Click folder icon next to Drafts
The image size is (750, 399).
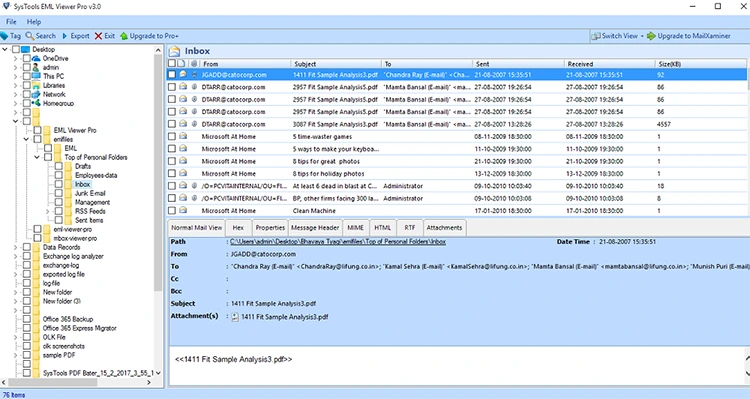click(x=68, y=166)
